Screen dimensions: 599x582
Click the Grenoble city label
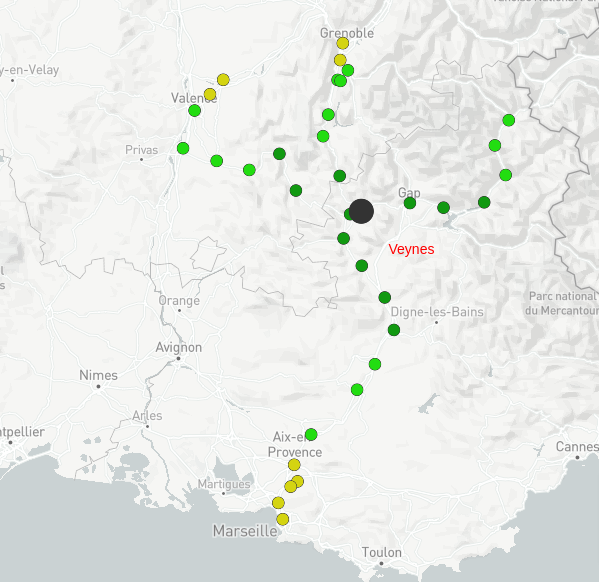coord(347,33)
